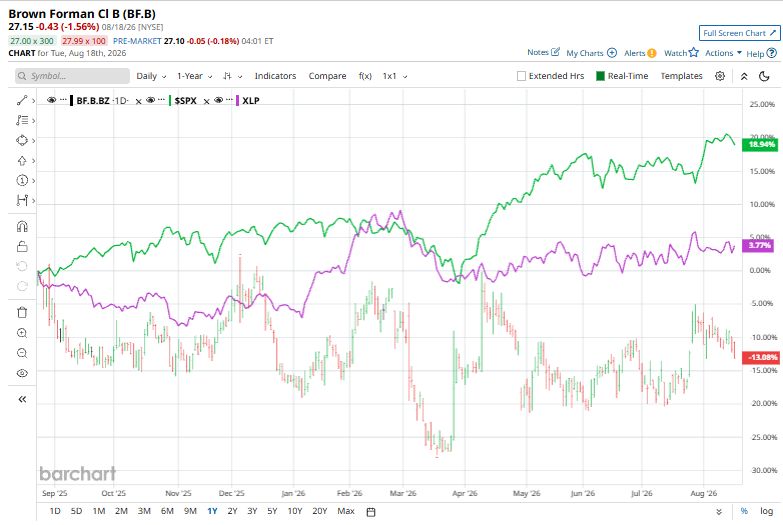Select the 5D time range
Image resolution: width=783 pixels, height=525 pixels.
76,511
